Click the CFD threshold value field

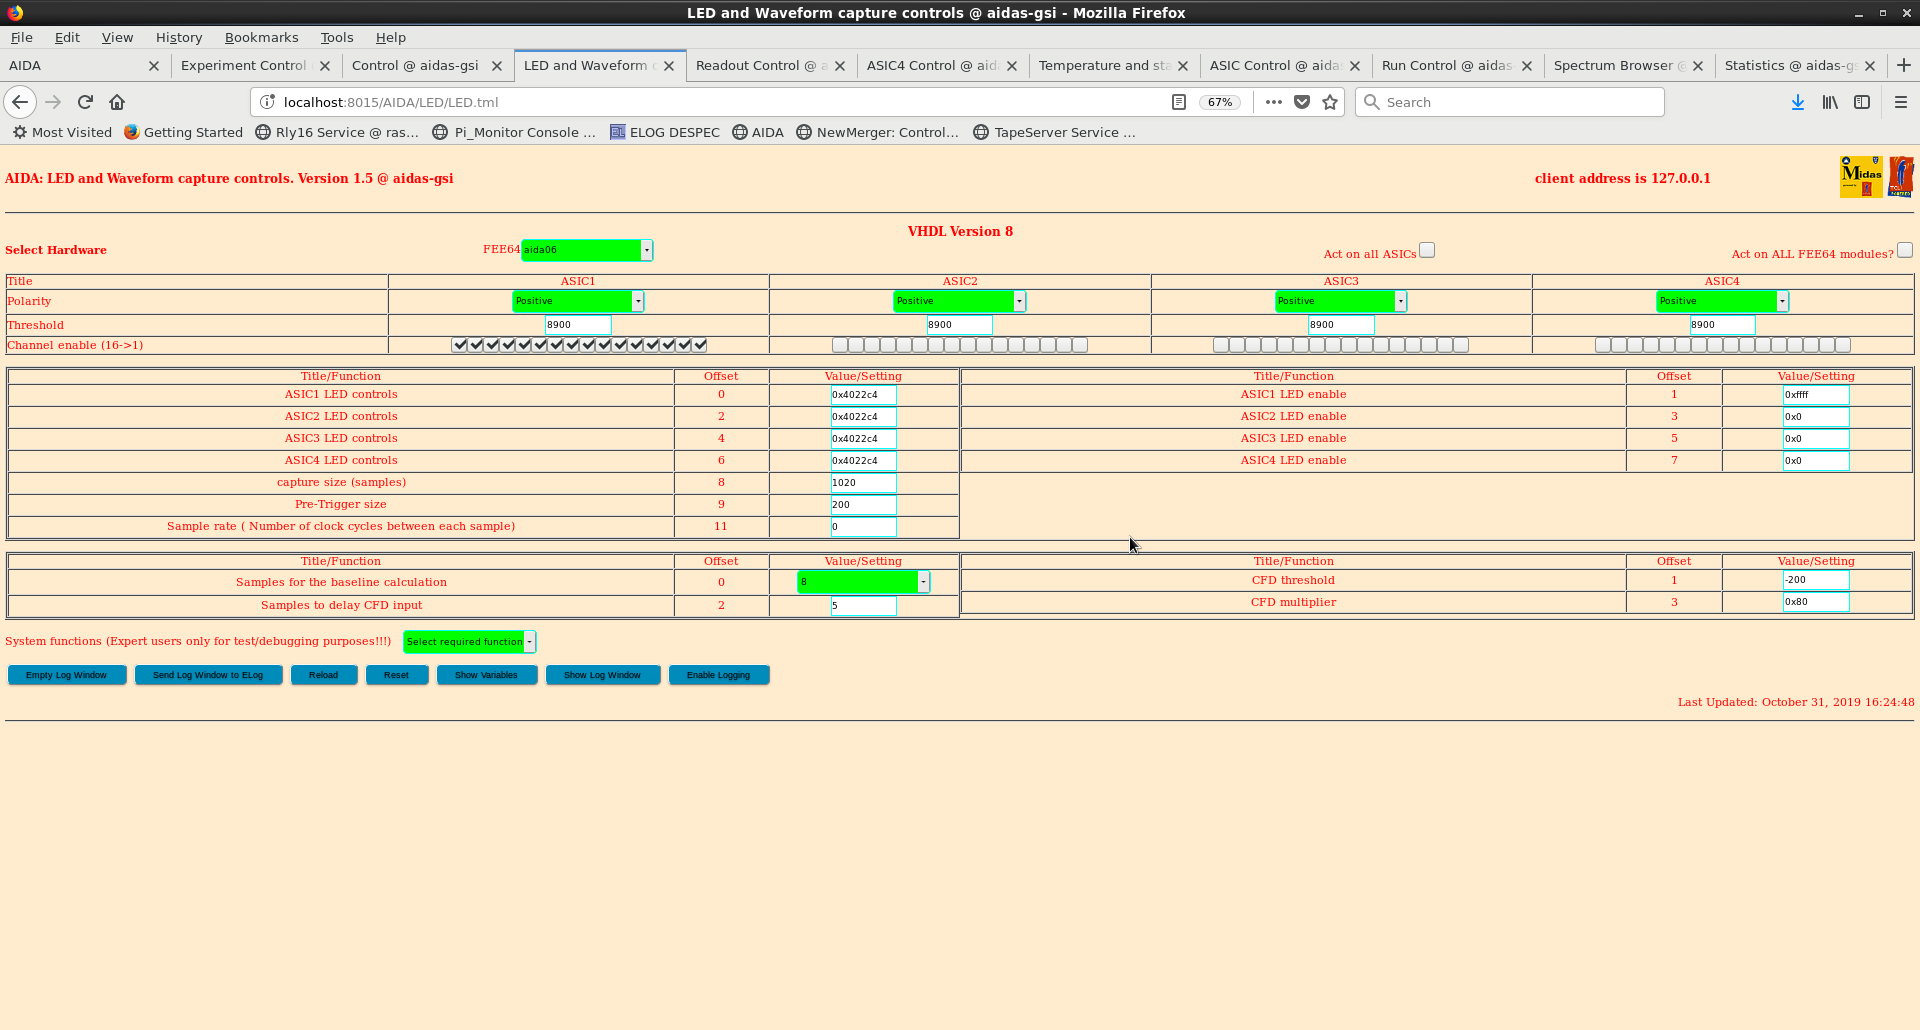point(1815,580)
